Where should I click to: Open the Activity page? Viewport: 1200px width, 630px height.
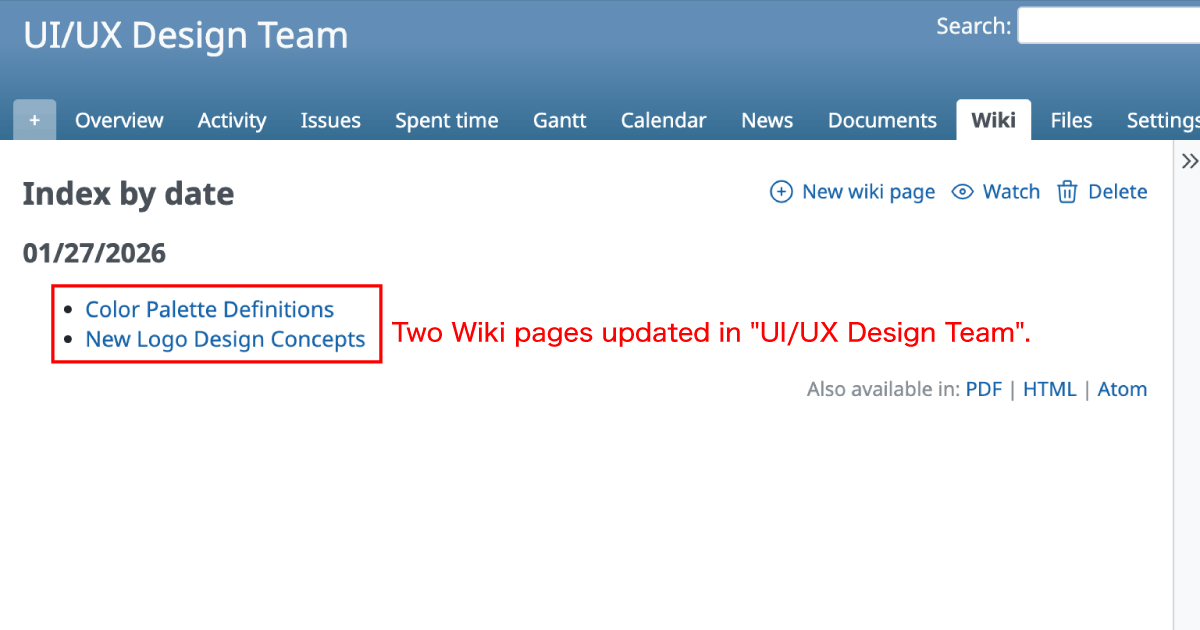(232, 119)
